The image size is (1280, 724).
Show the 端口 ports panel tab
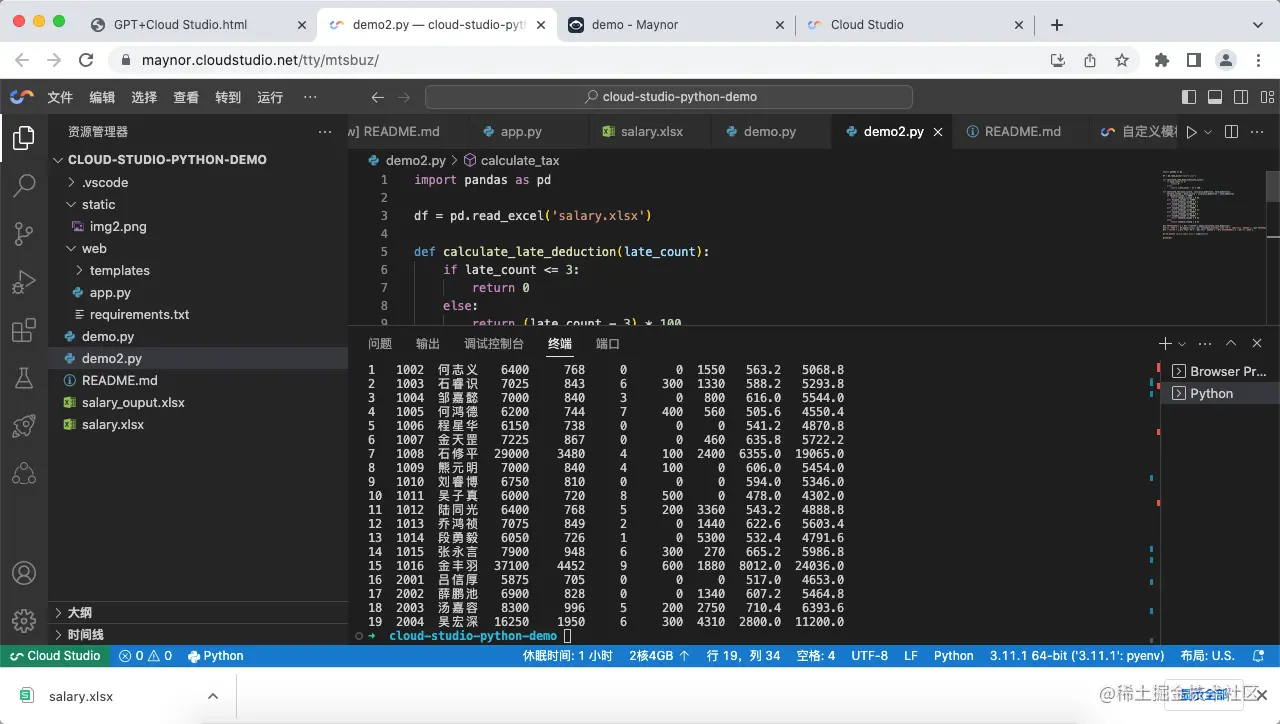coord(608,344)
